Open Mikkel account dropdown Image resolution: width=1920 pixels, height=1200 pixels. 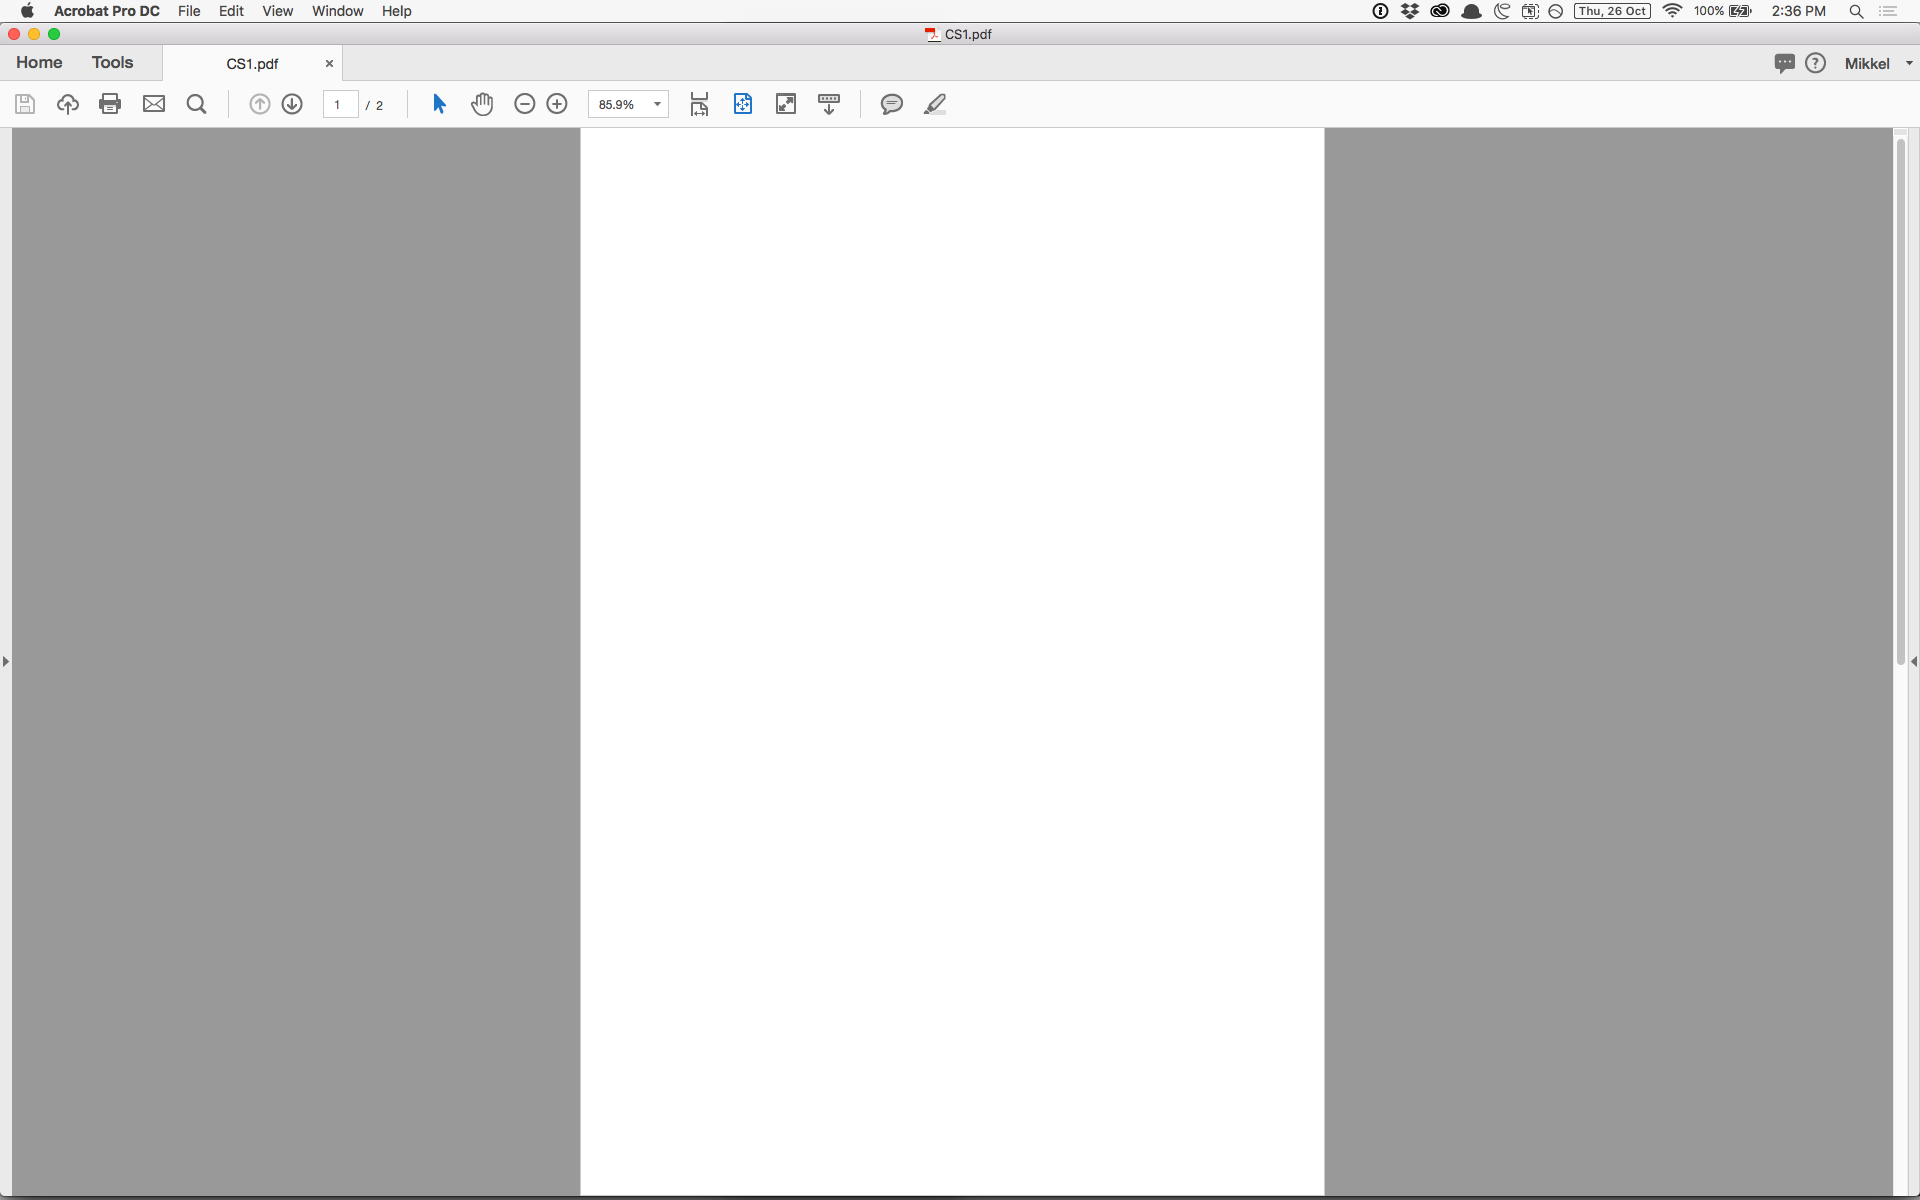[x=1908, y=63]
